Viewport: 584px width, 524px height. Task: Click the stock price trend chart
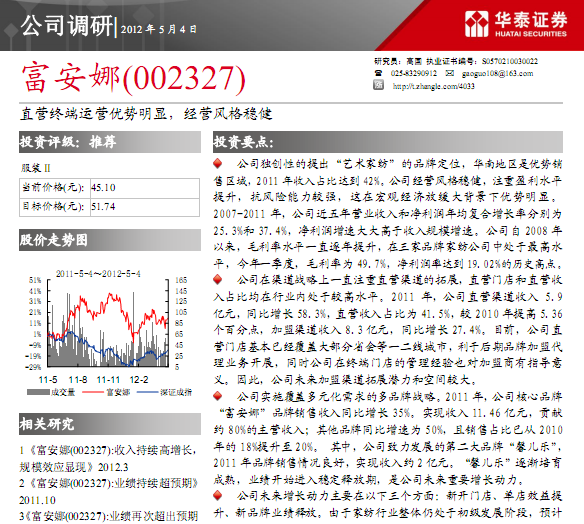108,323
